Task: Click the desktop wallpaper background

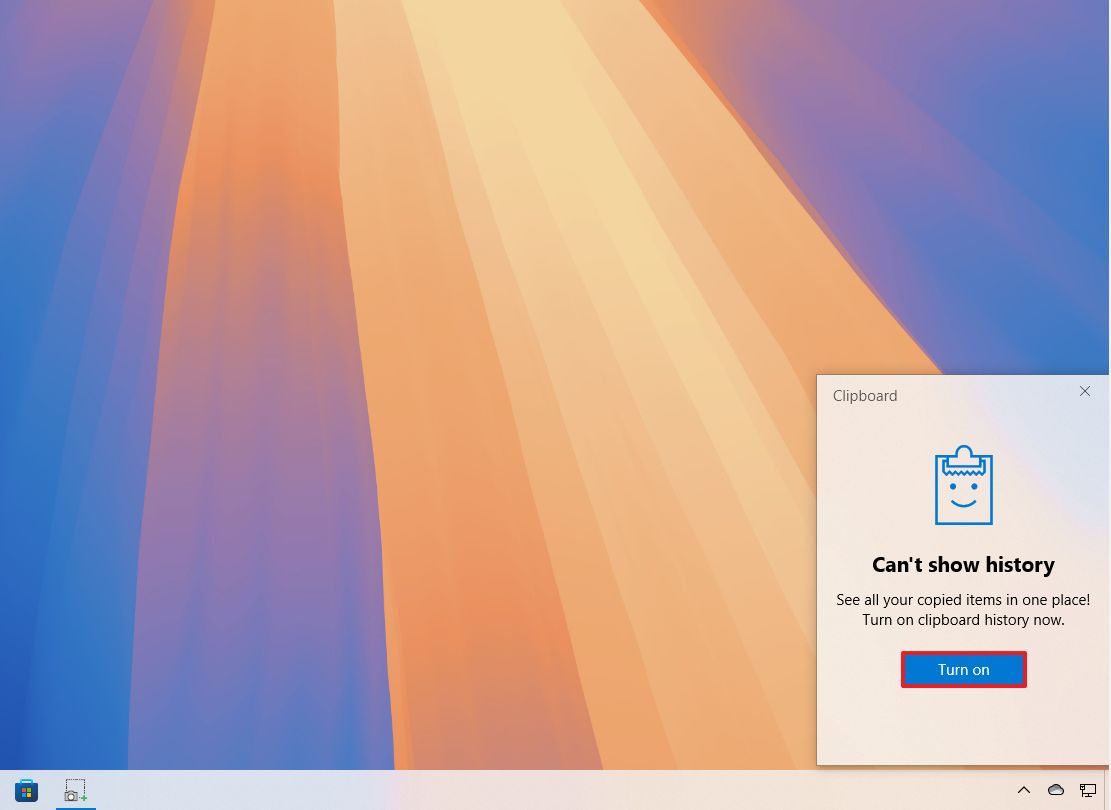Action: (400, 300)
